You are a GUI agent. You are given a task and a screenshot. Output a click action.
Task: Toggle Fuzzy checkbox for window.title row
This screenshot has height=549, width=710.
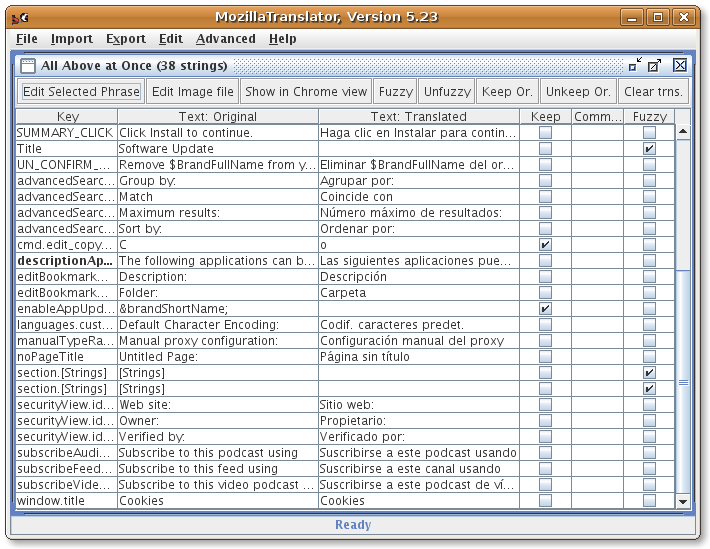click(649, 501)
